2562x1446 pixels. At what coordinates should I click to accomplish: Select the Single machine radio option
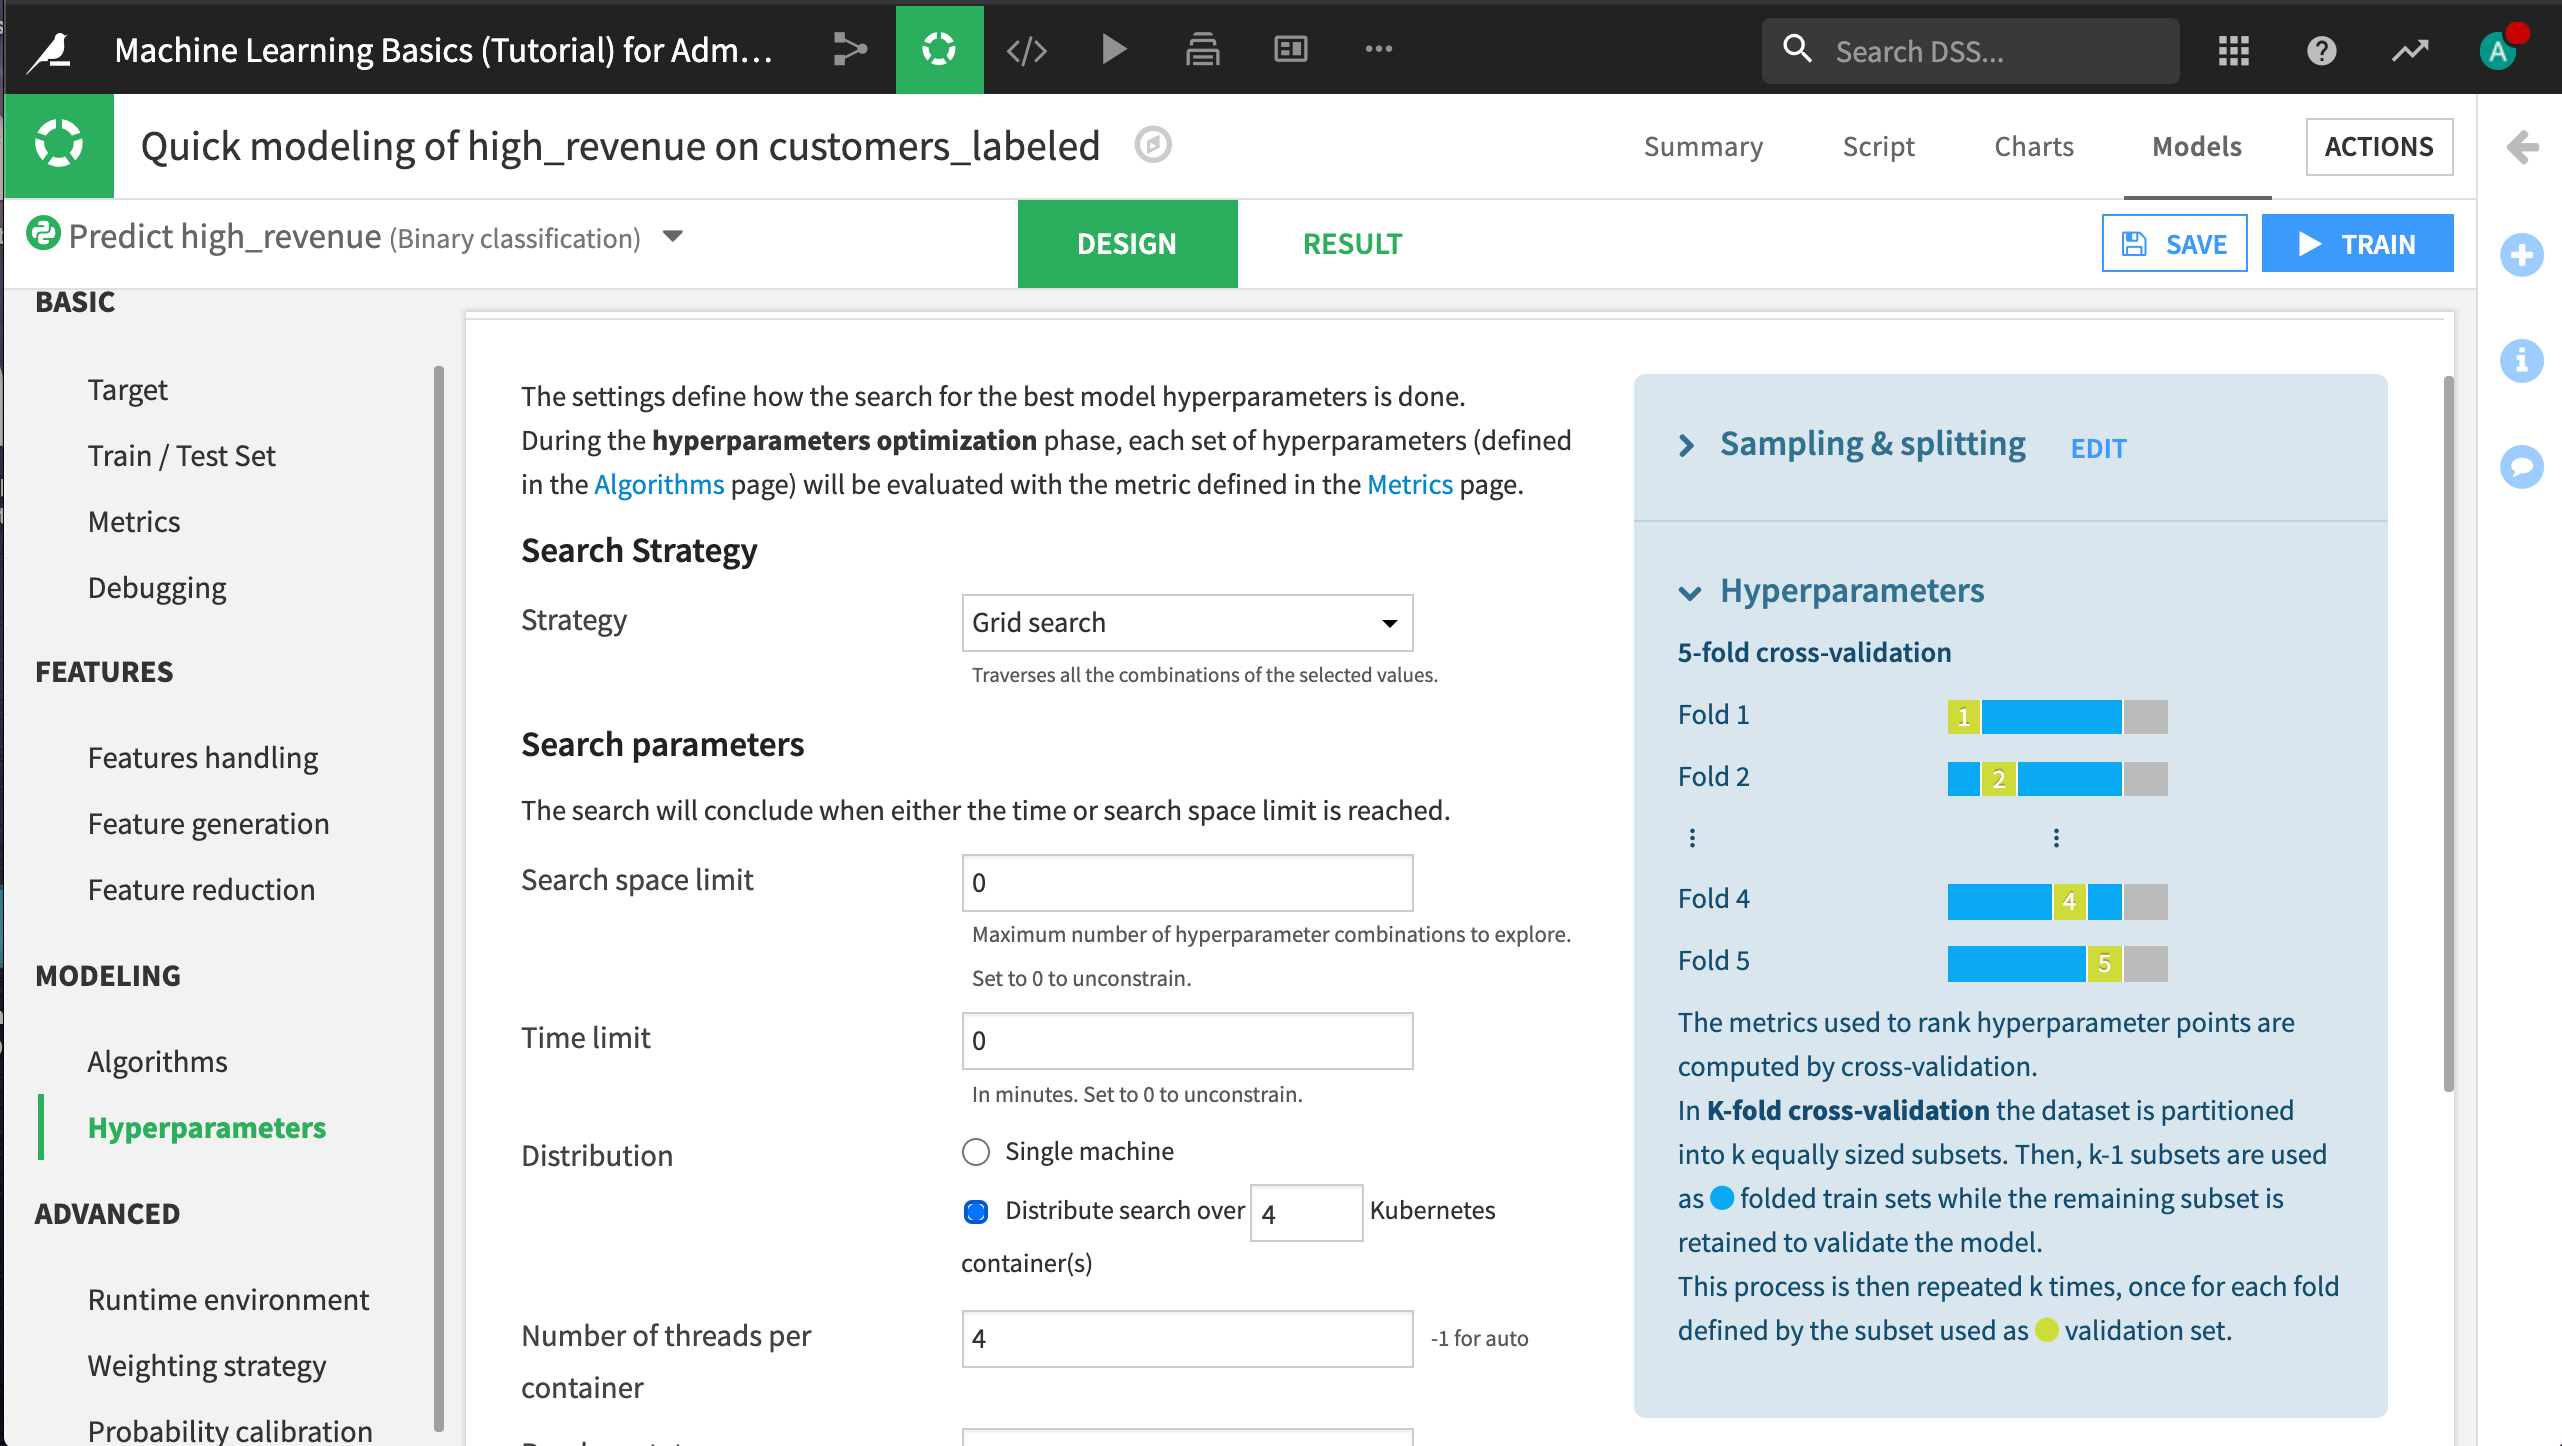(x=976, y=1152)
